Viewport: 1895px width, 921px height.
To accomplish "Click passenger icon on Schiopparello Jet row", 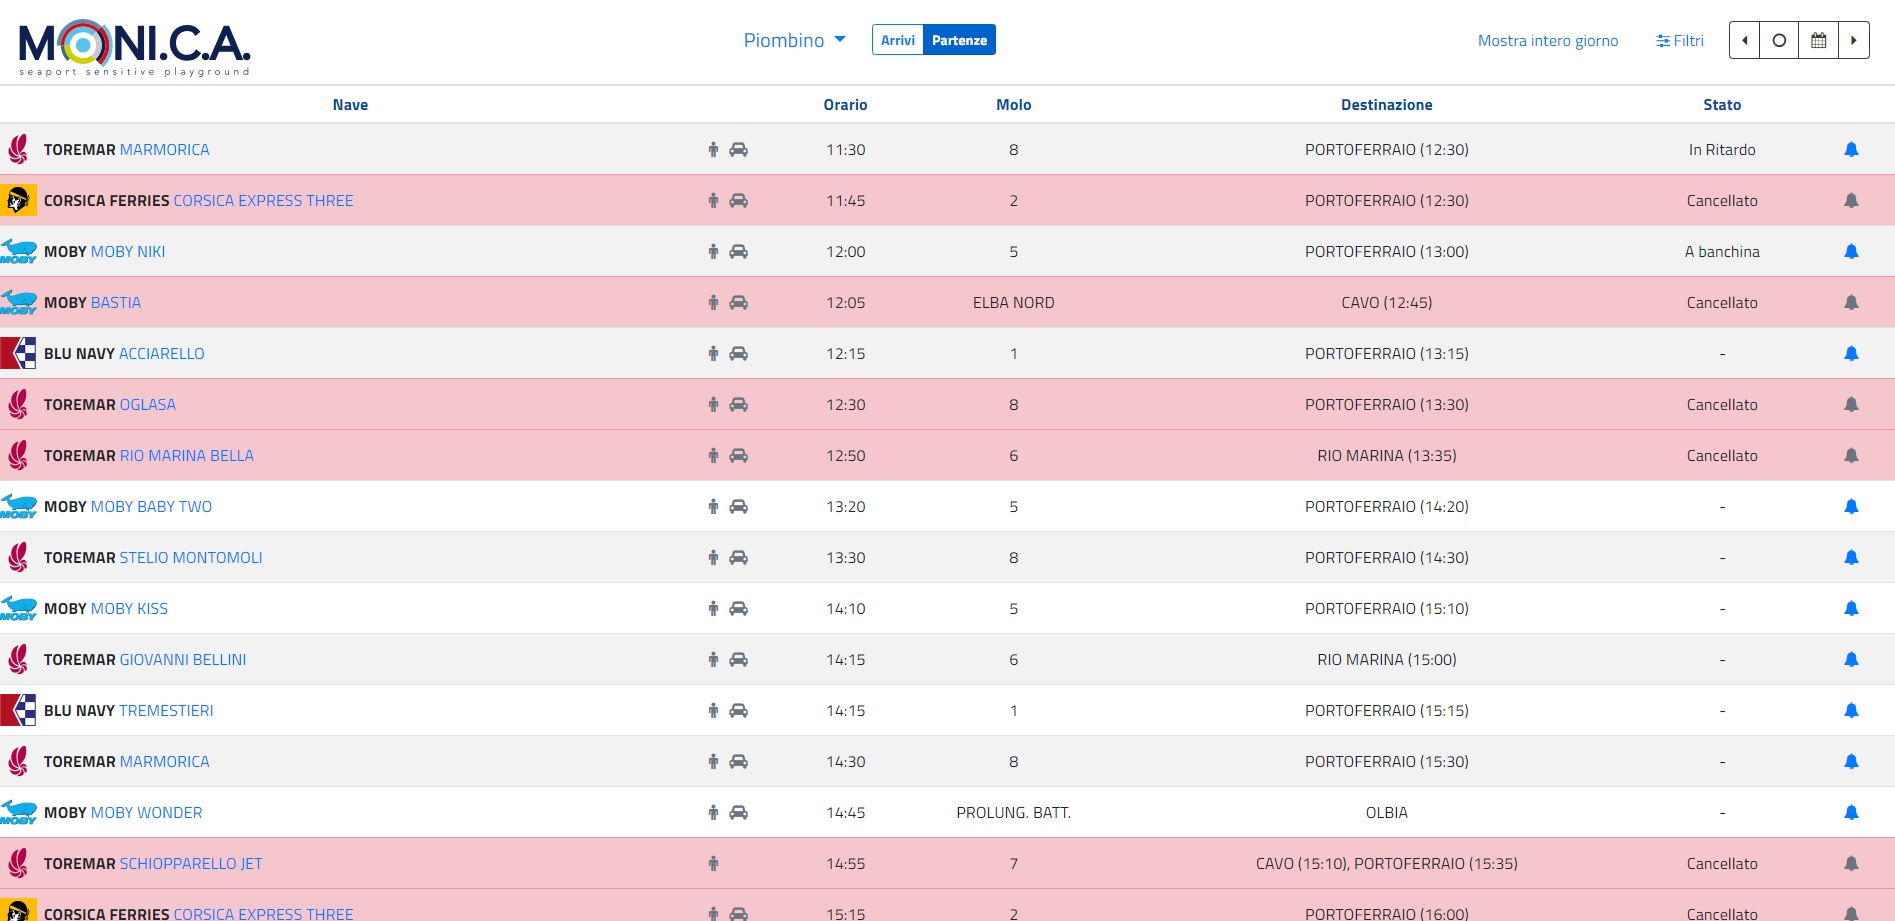I will coord(713,863).
